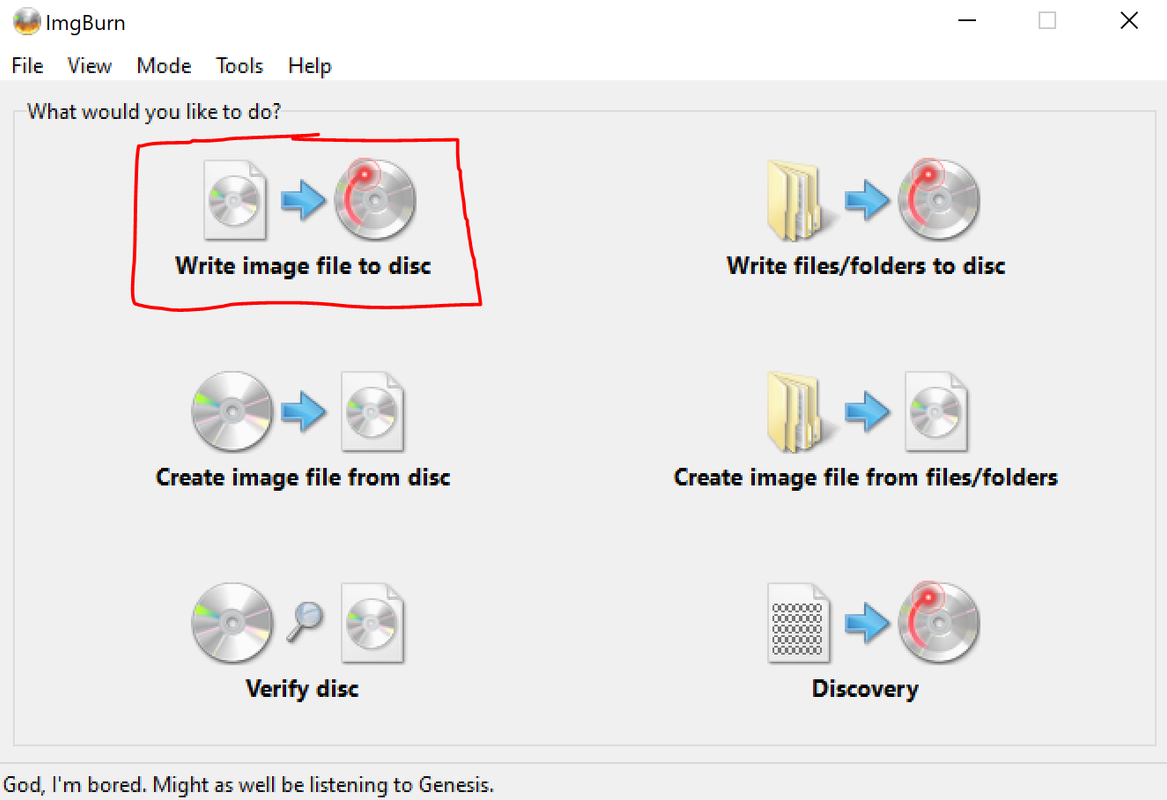The height and width of the screenshot is (800, 1167).
Task: Minimize the ImgBurn window
Action: tap(967, 21)
